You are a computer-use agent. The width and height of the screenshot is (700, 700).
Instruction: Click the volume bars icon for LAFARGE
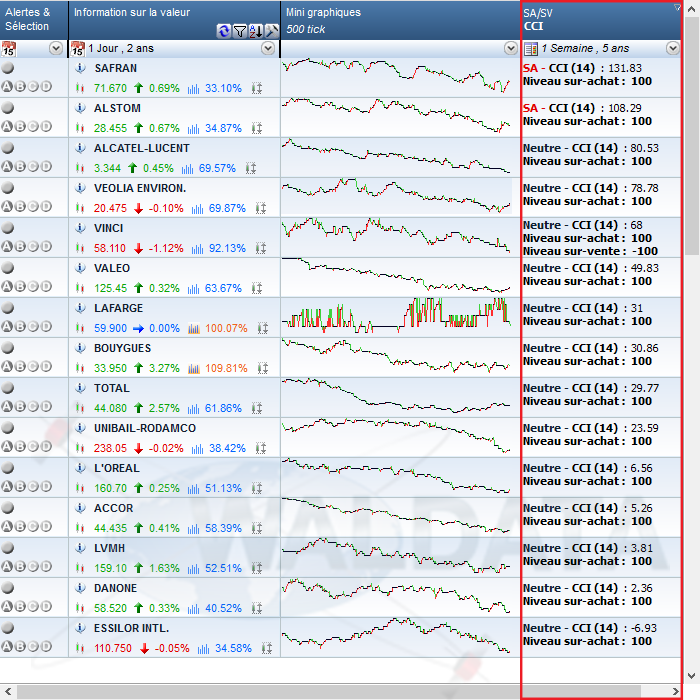click(x=194, y=329)
